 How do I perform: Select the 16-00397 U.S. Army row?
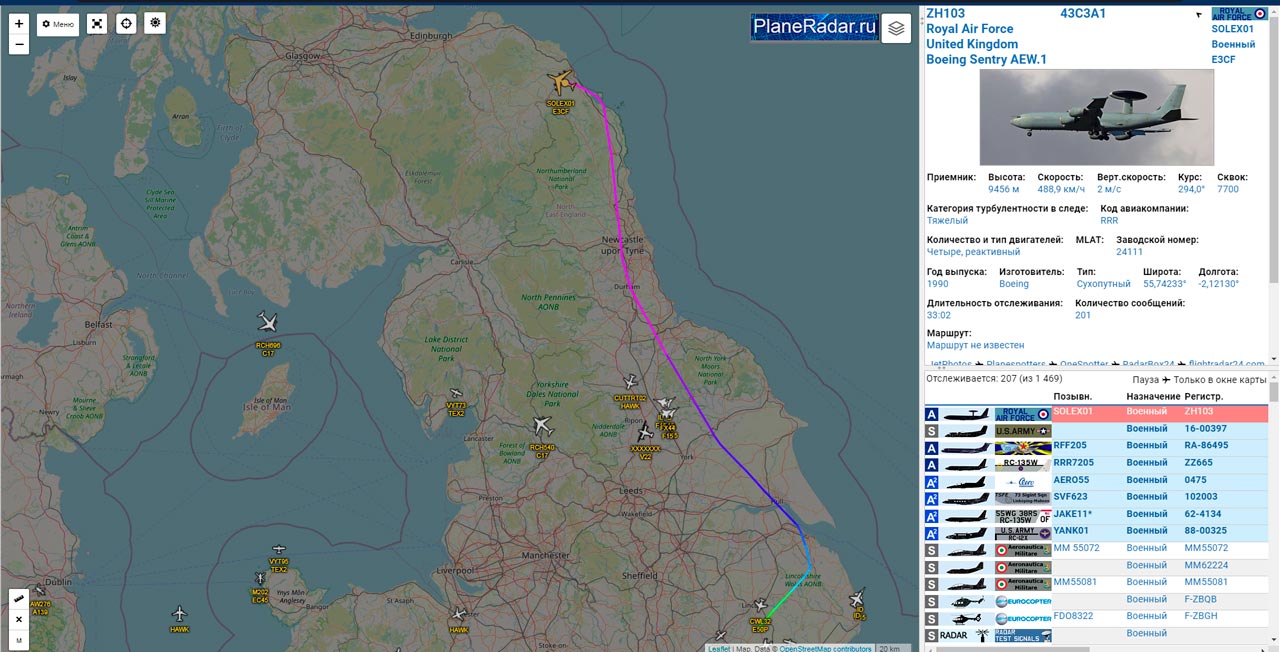(x=1096, y=430)
